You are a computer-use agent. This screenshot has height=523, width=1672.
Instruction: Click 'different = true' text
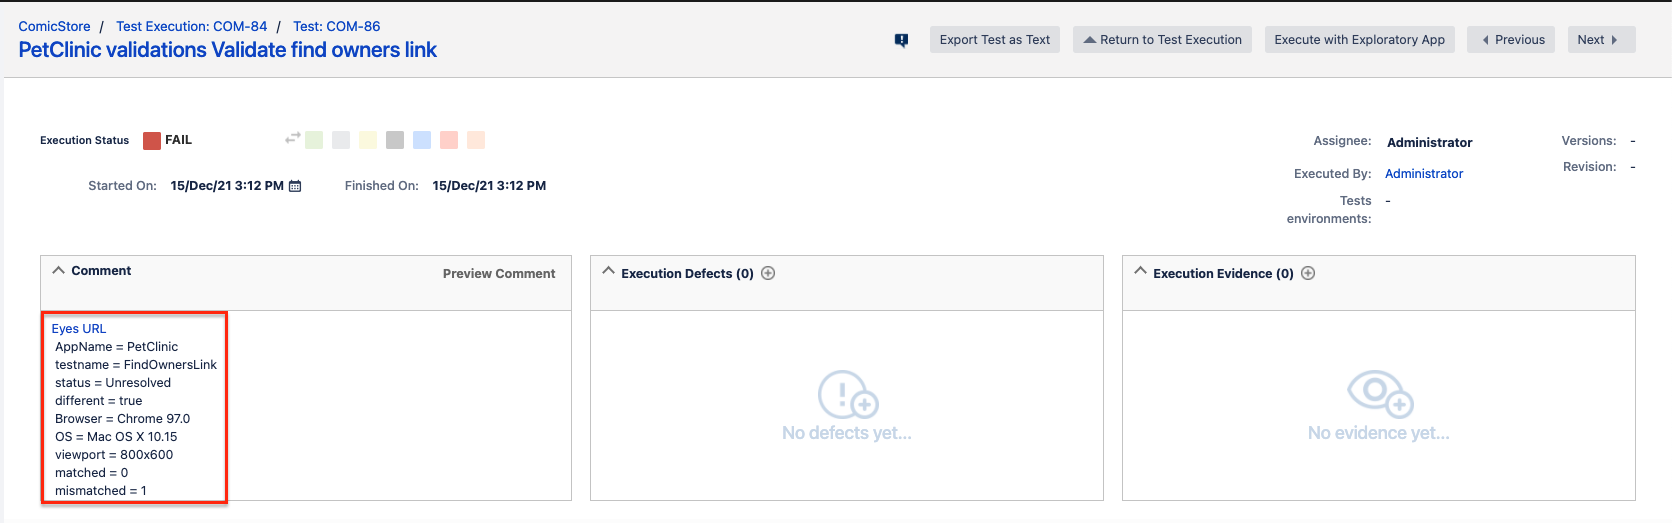[98, 401]
